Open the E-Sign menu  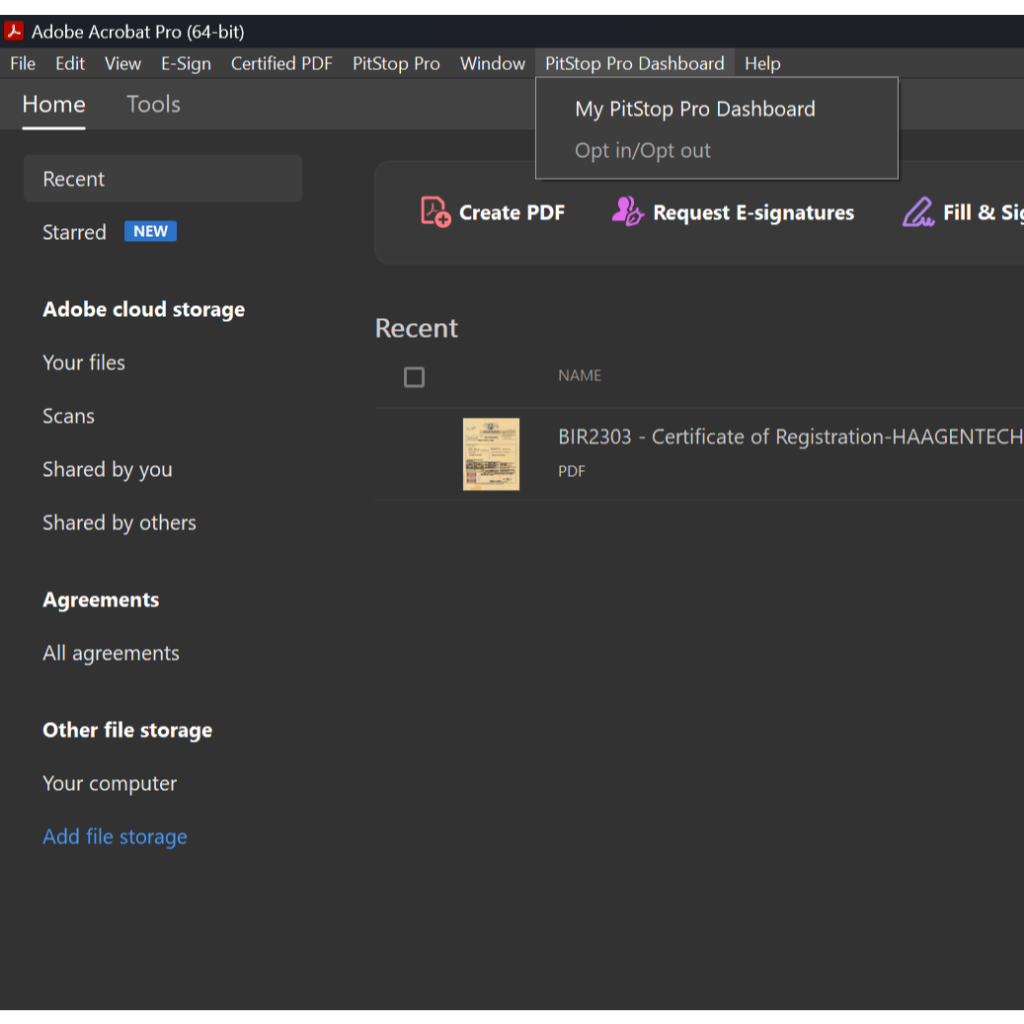tap(186, 64)
